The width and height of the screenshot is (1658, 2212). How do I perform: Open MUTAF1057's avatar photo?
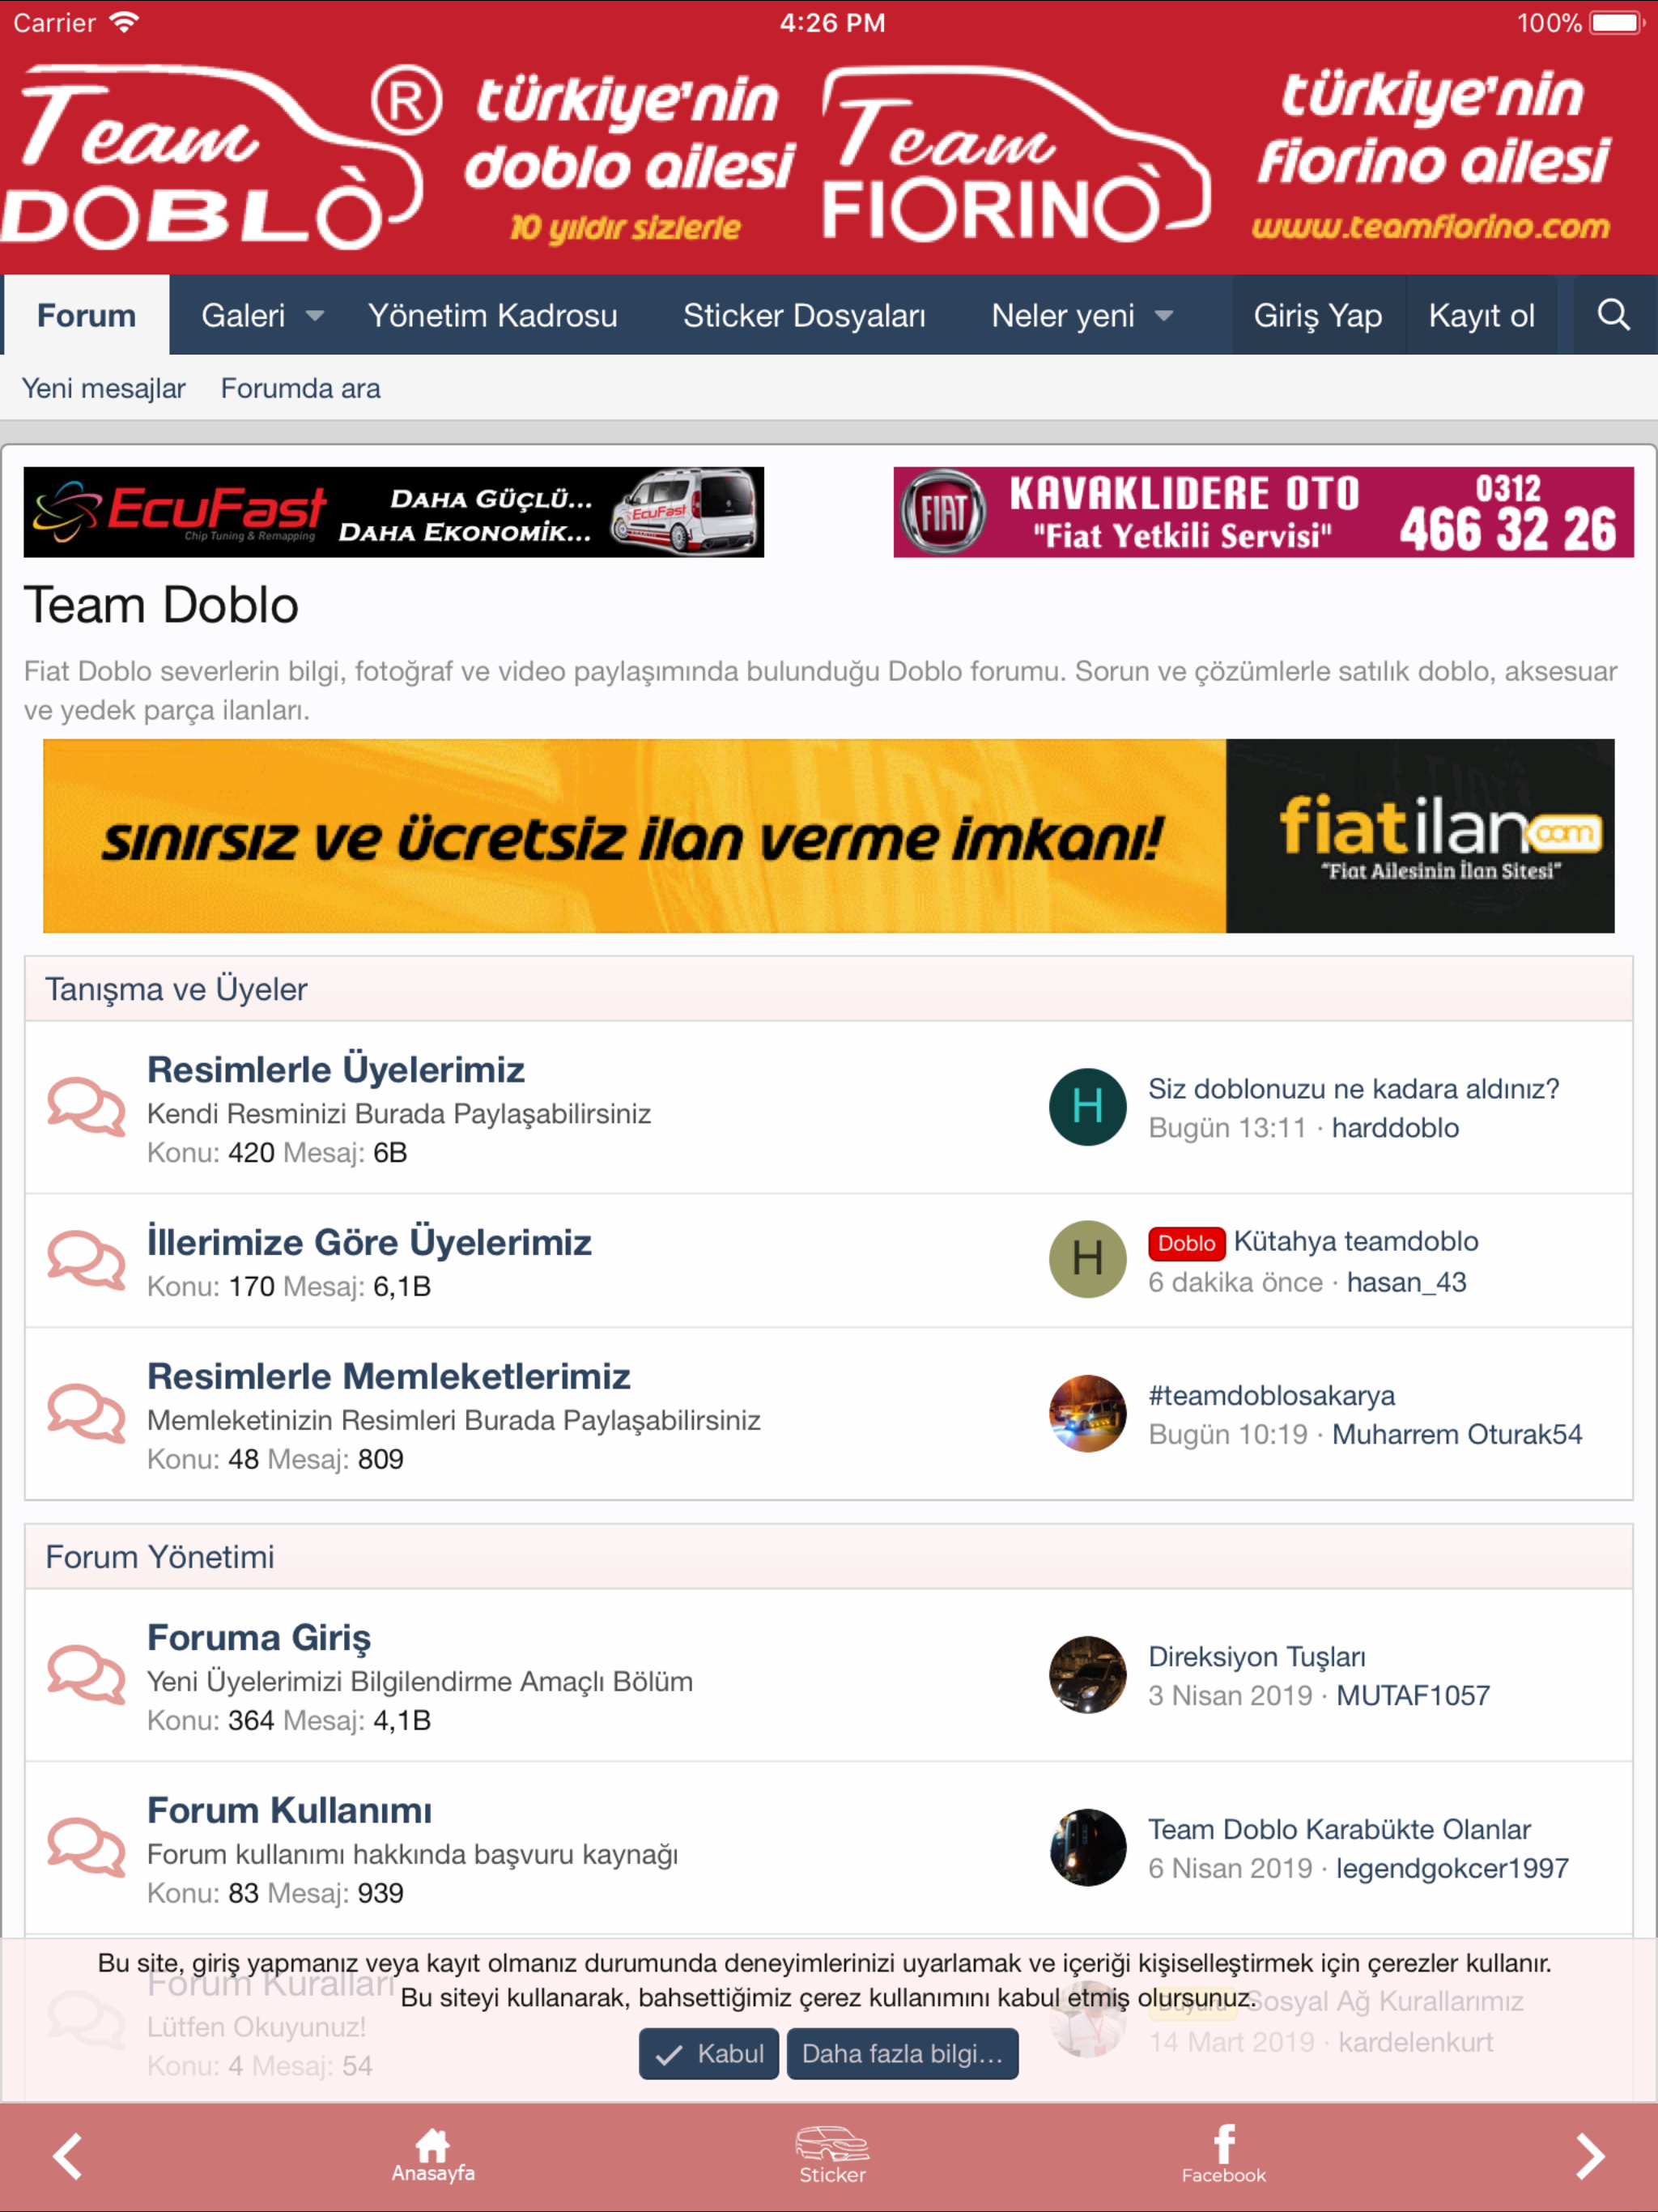(1088, 1674)
